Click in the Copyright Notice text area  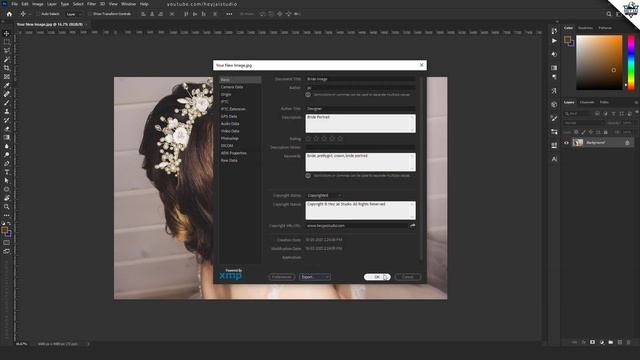[361, 210]
